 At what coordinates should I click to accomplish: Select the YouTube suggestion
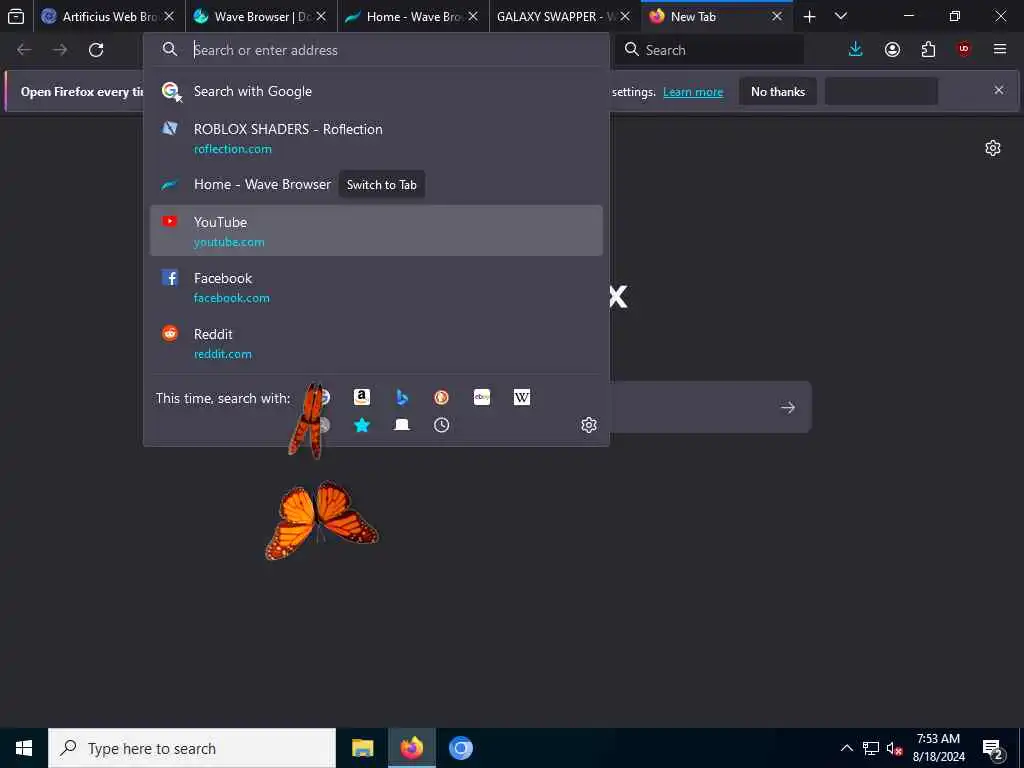coord(376,231)
